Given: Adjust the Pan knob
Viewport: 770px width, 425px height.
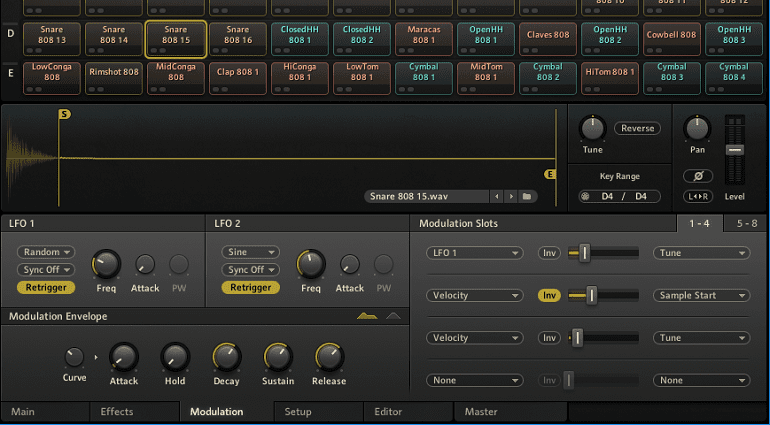Looking at the screenshot, I should pos(697,129).
